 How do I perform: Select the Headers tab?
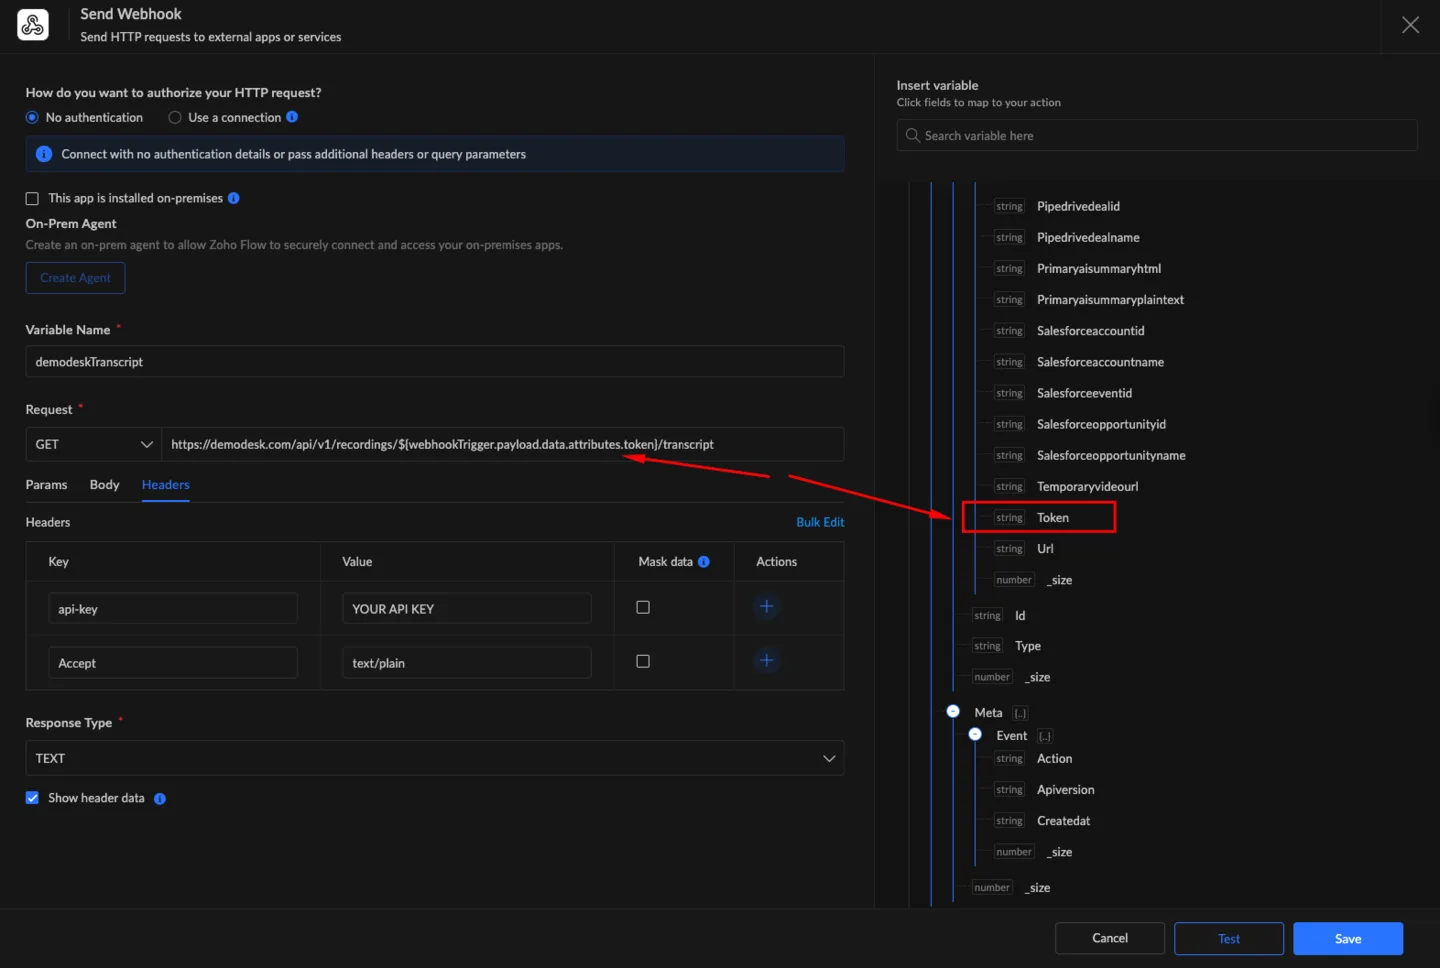pos(165,485)
